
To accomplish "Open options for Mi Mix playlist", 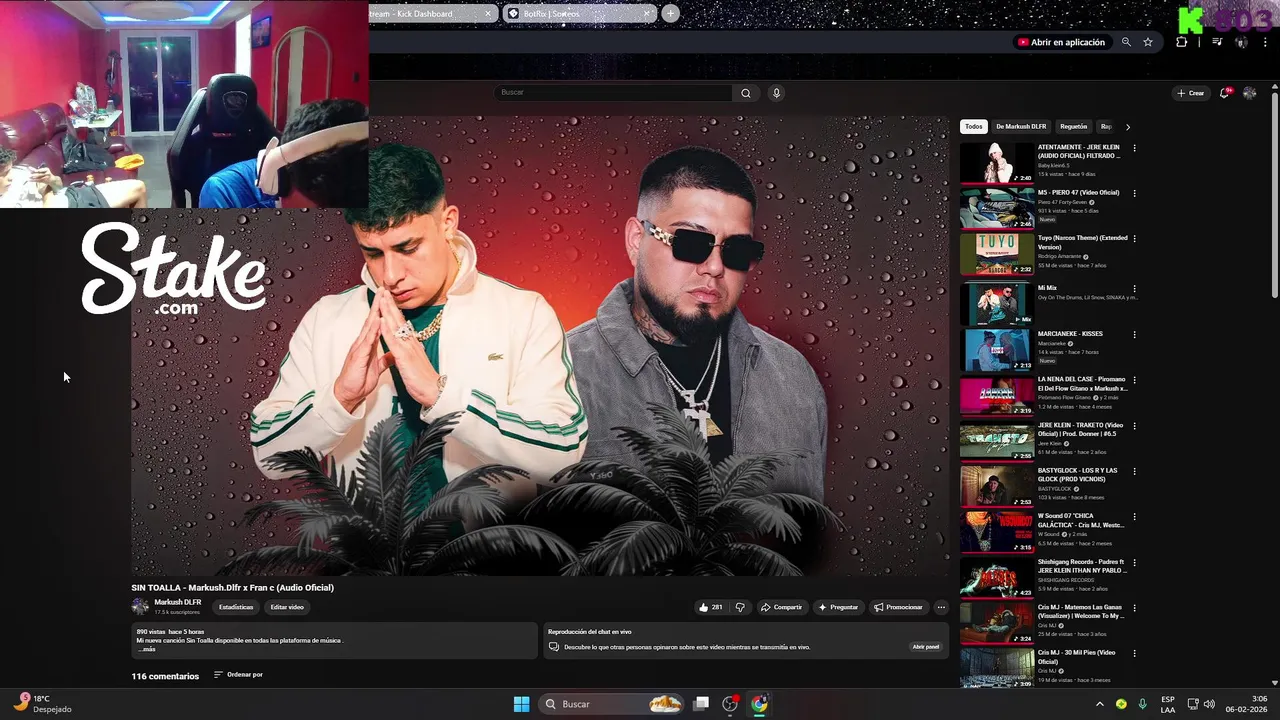I will click(x=1134, y=289).
